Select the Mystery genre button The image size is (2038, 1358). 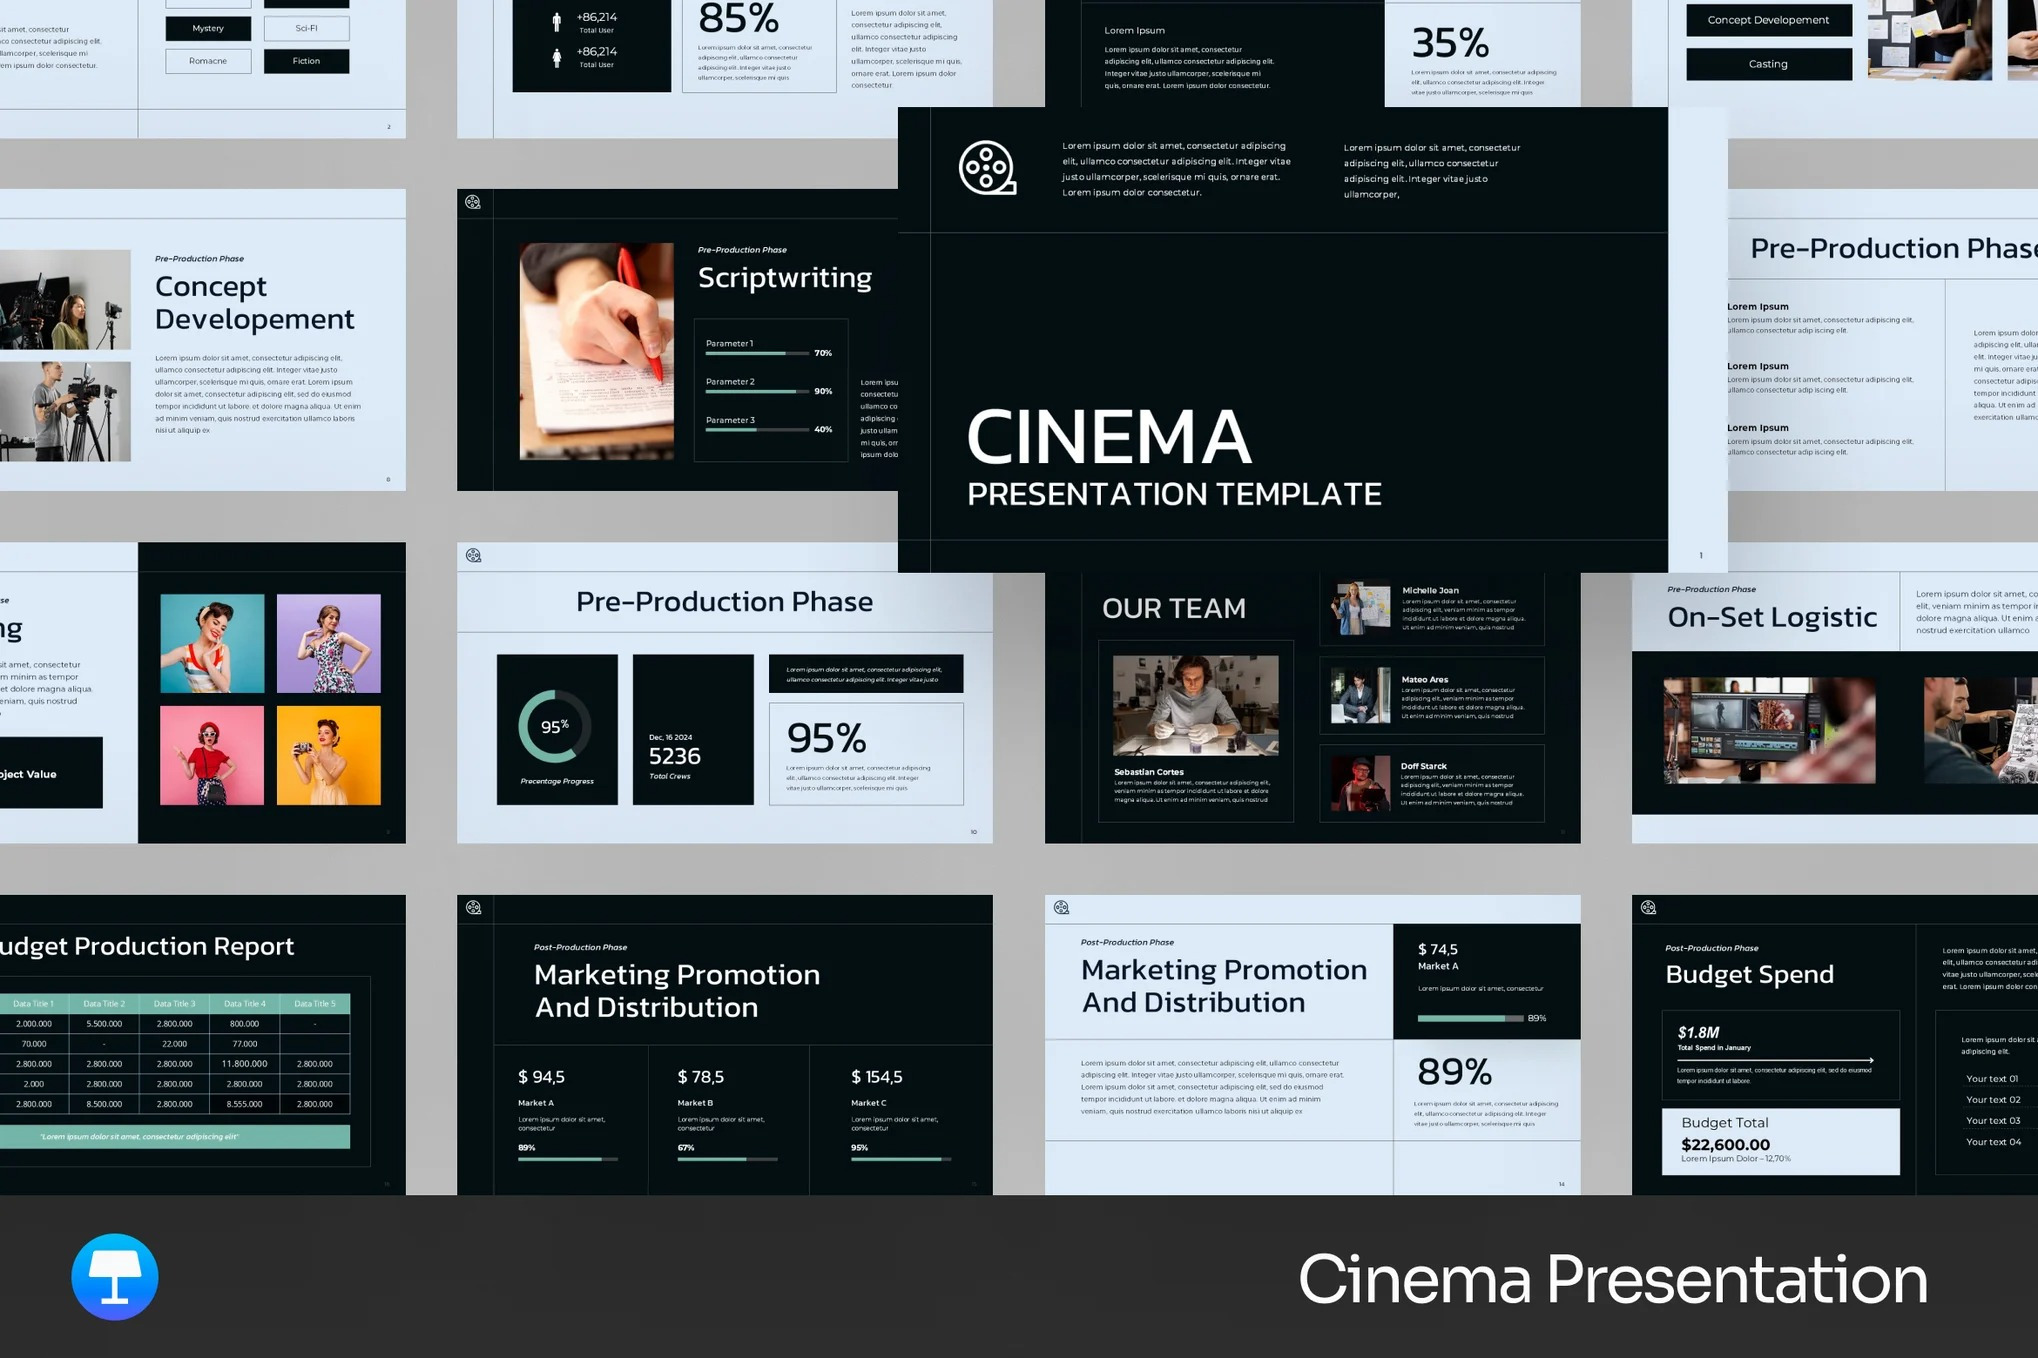(208, 28)
